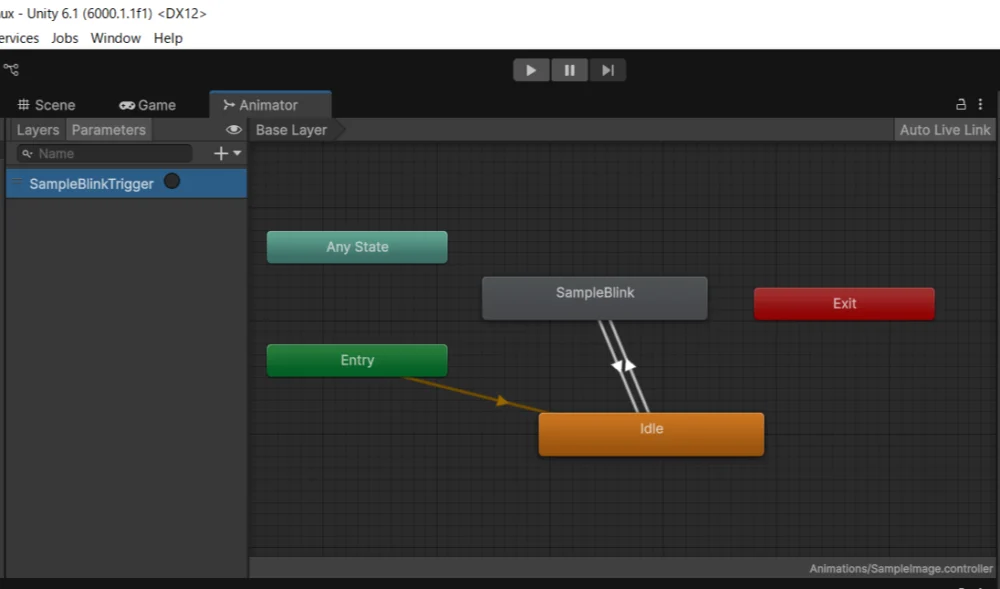Click the search icon in the Name field
1000x589 pixels.
click(x=27, y=154)
